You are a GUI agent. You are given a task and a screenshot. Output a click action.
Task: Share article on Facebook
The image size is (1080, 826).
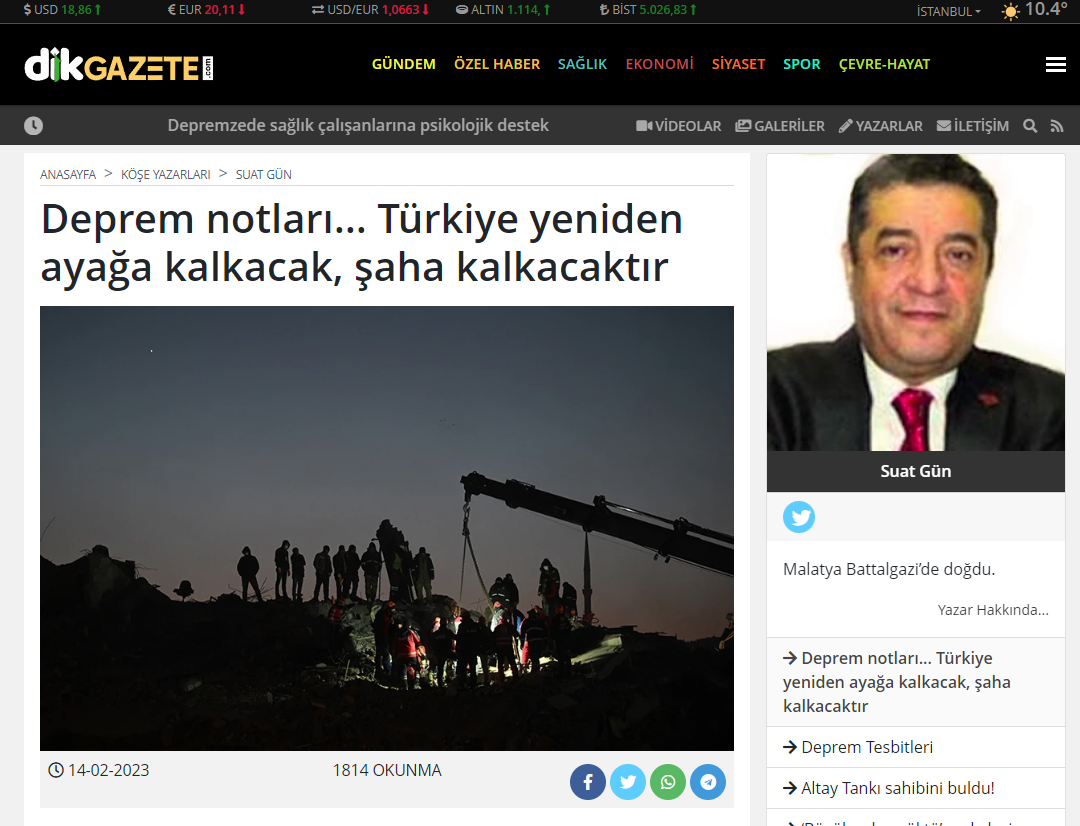tap(588, 782)
